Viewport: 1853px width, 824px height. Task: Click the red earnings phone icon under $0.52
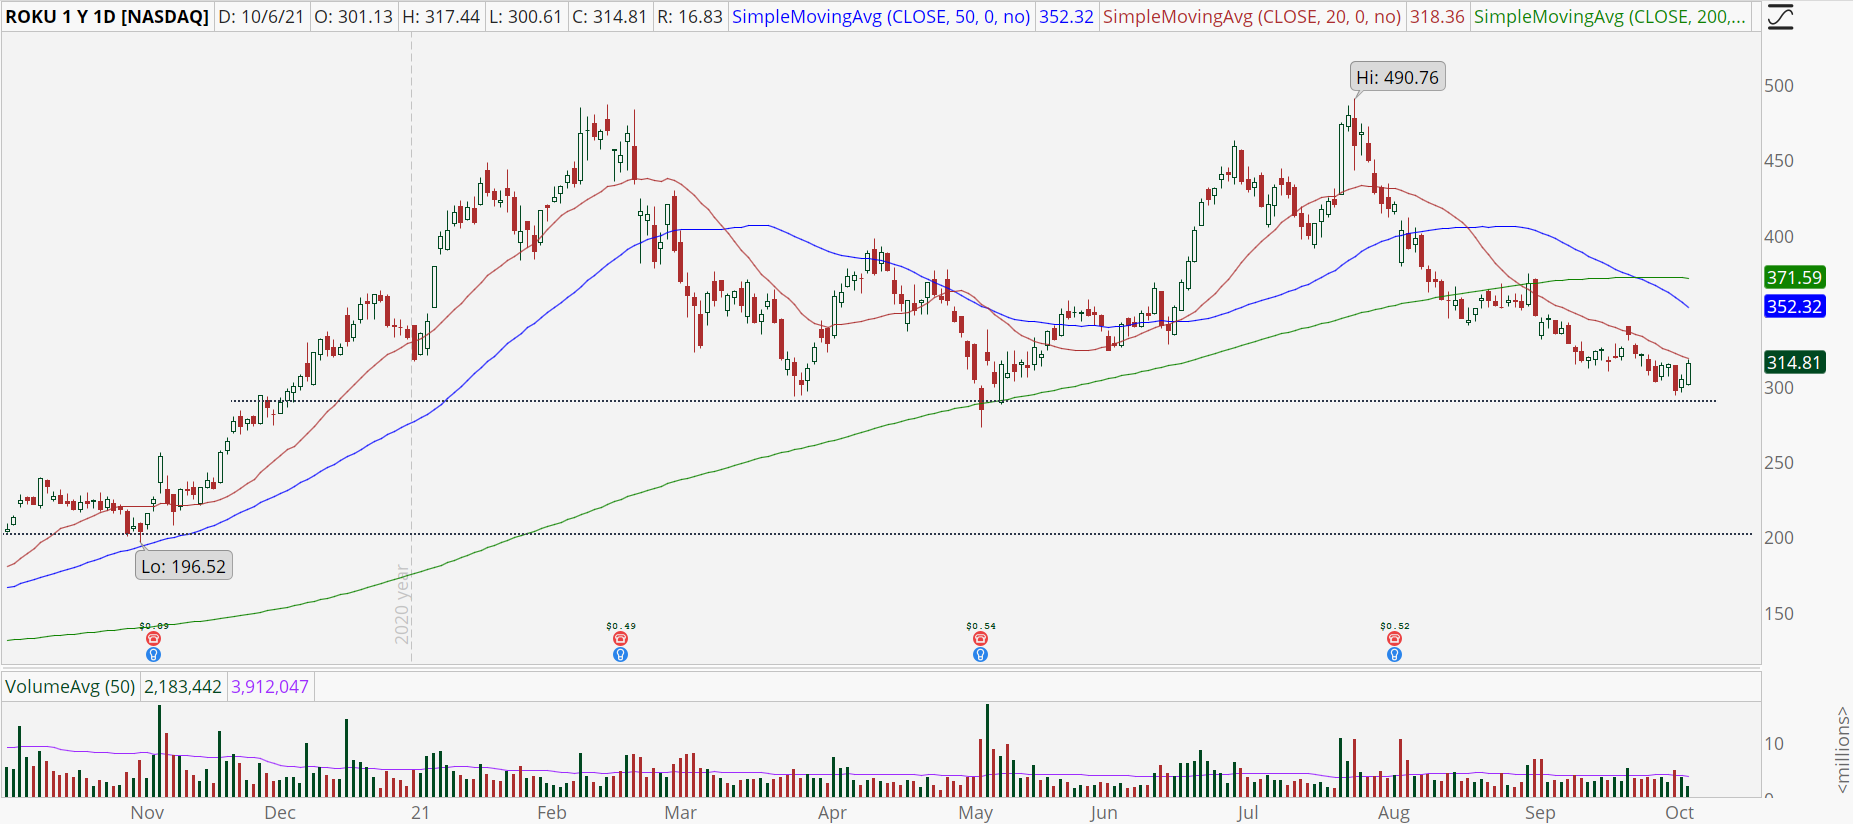tap(1394, 639)
